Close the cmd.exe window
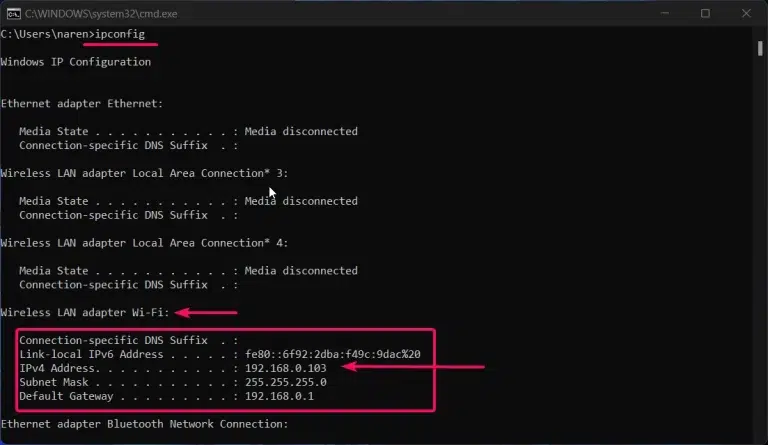The width and height of the screenshot is (768, 445). pyautogui.click(x=746, y=13)
